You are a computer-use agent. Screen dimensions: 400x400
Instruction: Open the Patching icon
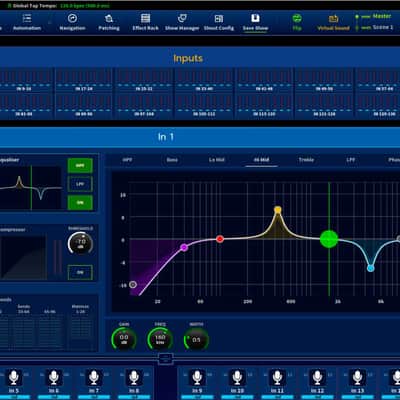tap(109, 18)
